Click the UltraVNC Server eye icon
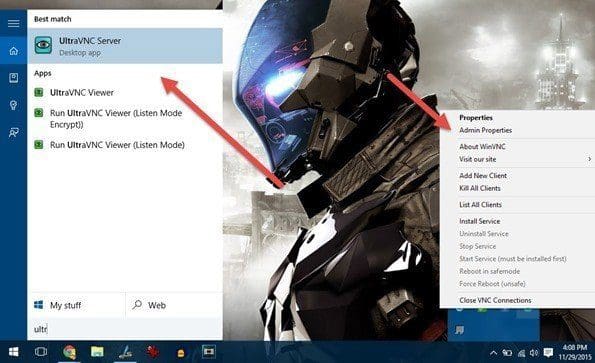Screen dimensions: 595x363 (x=43, y=46)
